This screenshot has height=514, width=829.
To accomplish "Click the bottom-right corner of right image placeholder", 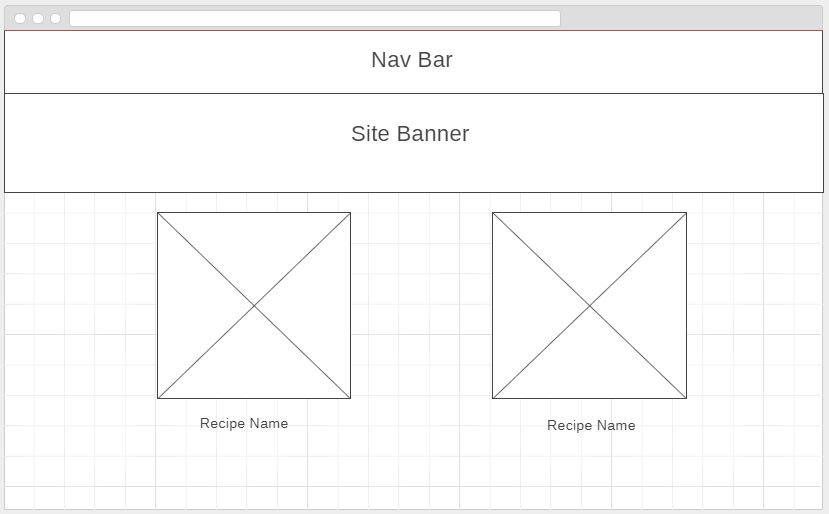I will pyautogui.click(x=686, y=398).
